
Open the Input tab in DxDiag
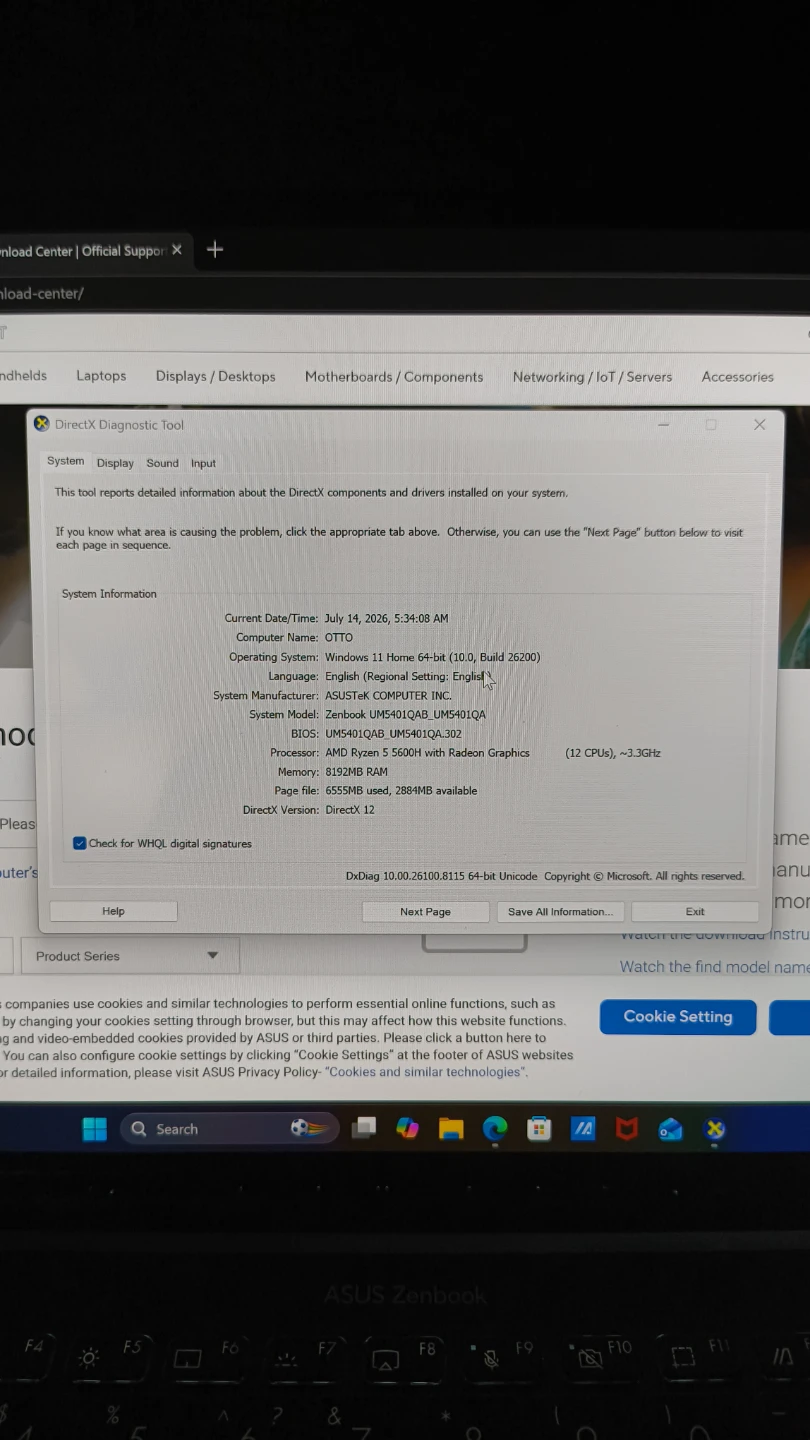[203, 463]
